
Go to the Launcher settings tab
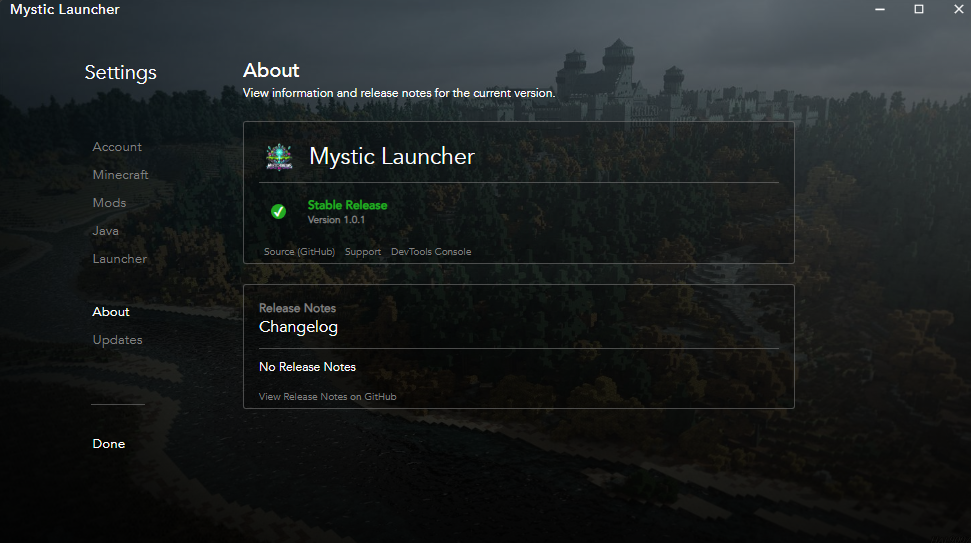(x=120, y=259)
